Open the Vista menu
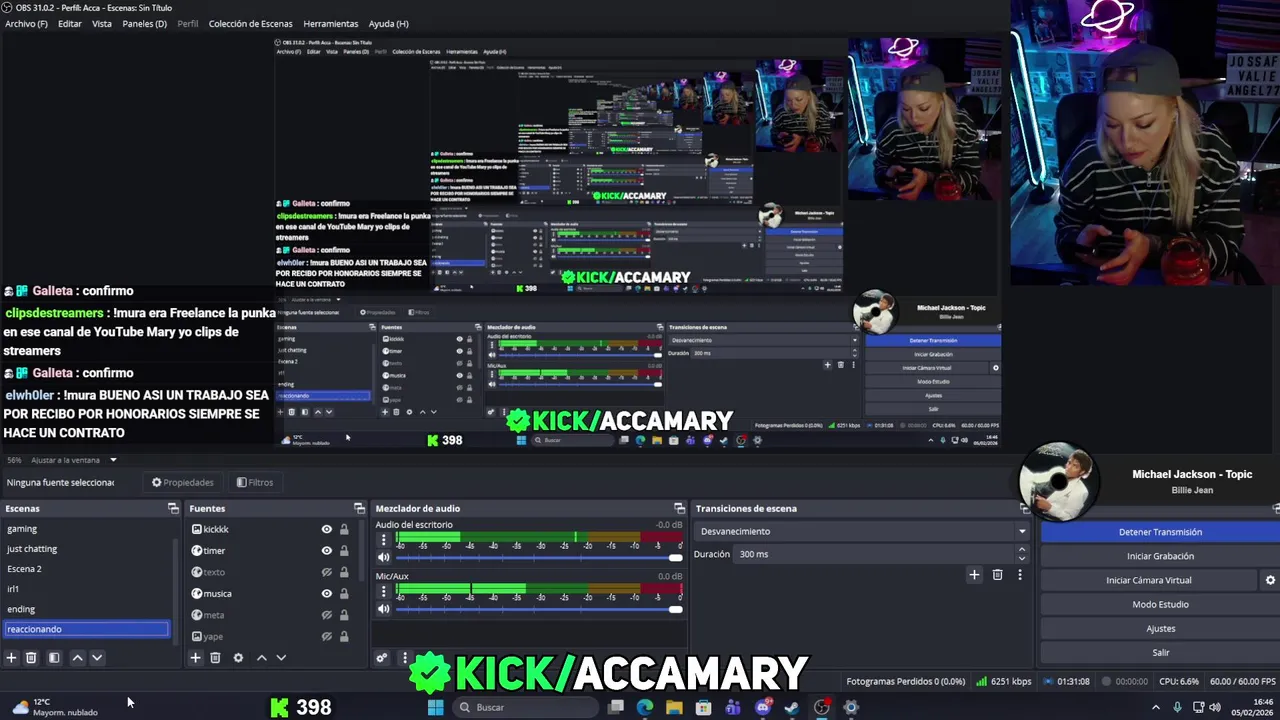This screenshot has width=1280, height=720. 102,23
